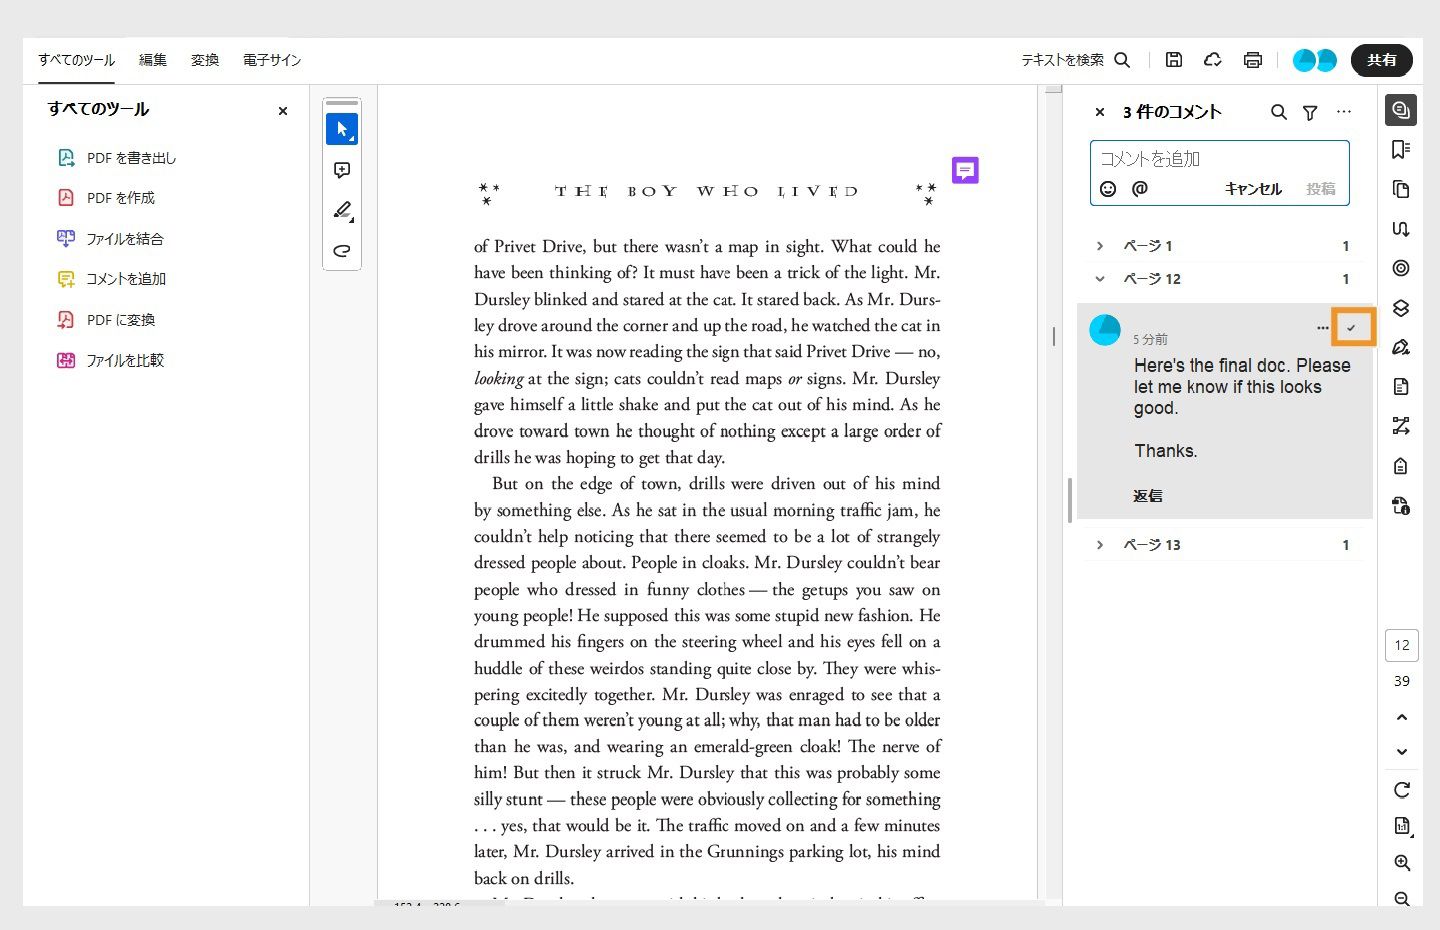The image size is (1440, 930).
Task: Open the comments panel more options menu
Action: (x=1344, y=112)
